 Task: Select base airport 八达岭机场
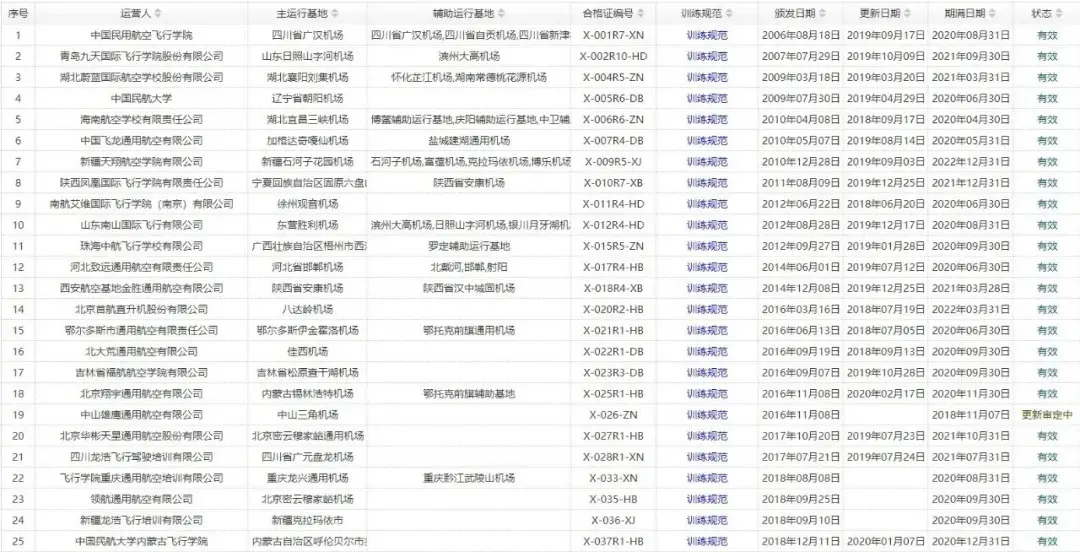307,309
